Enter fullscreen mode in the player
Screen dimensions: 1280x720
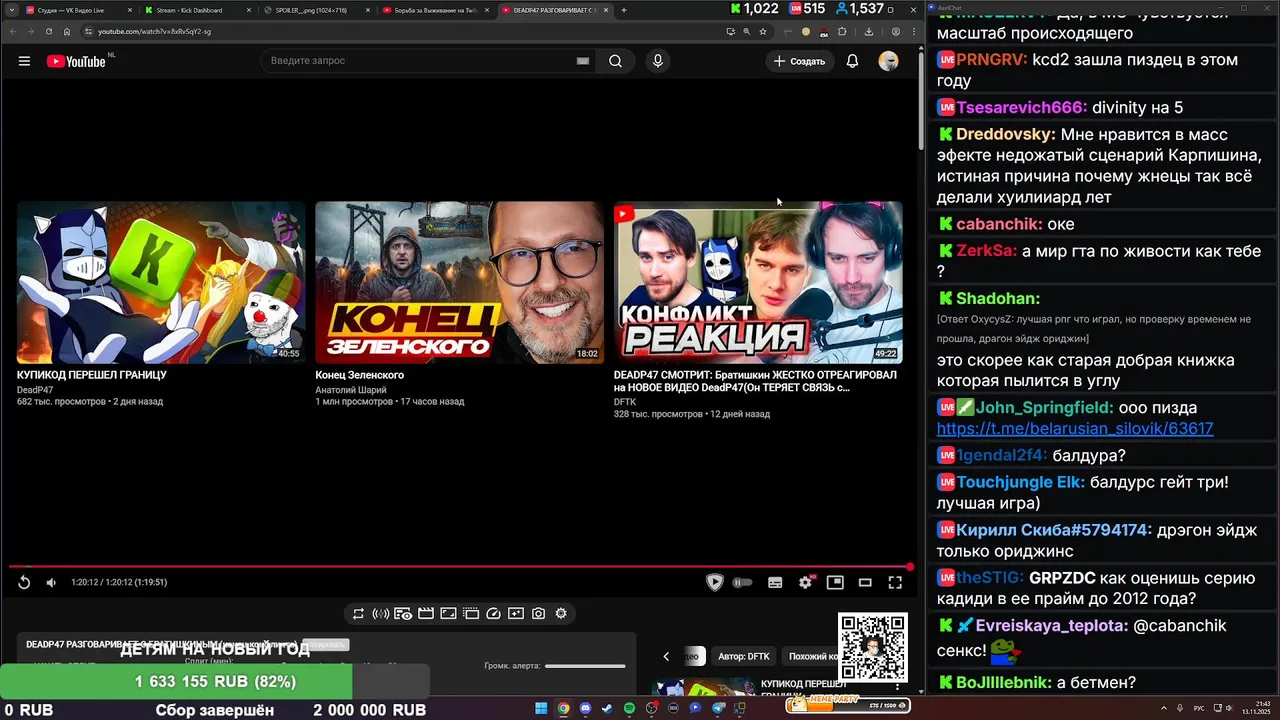click(x=895, y=582)
